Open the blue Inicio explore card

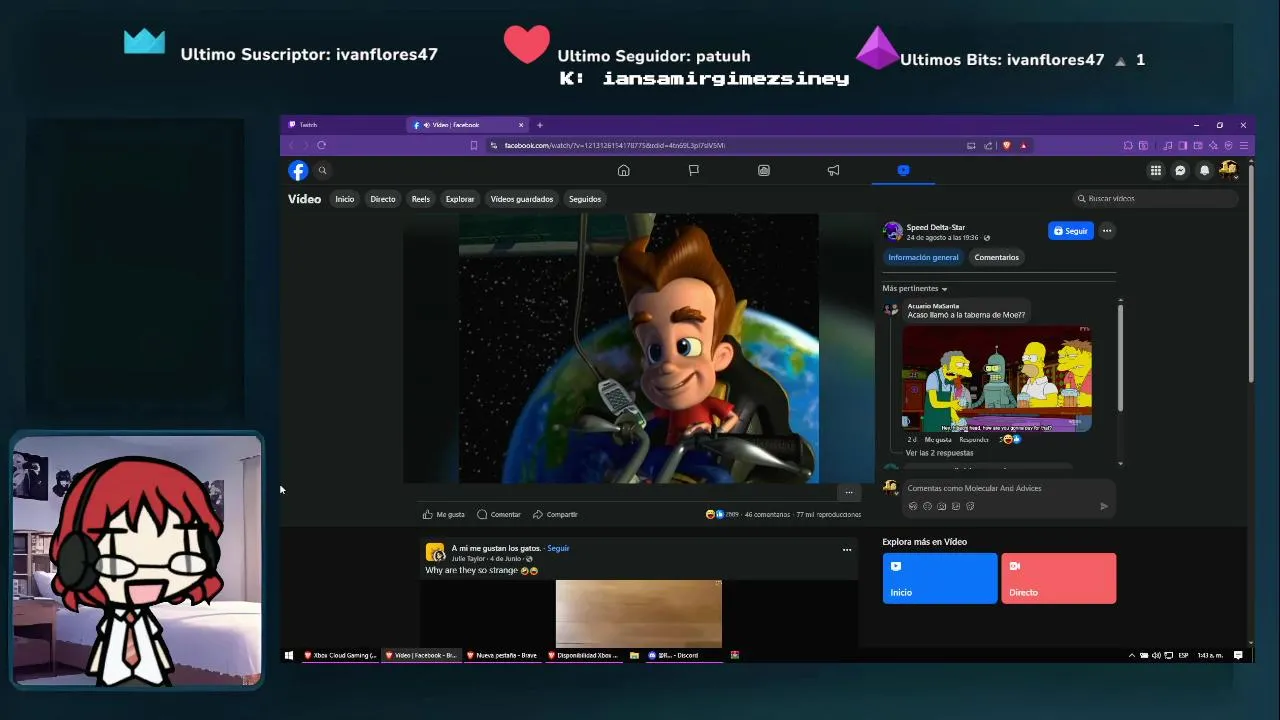[940, 578]
